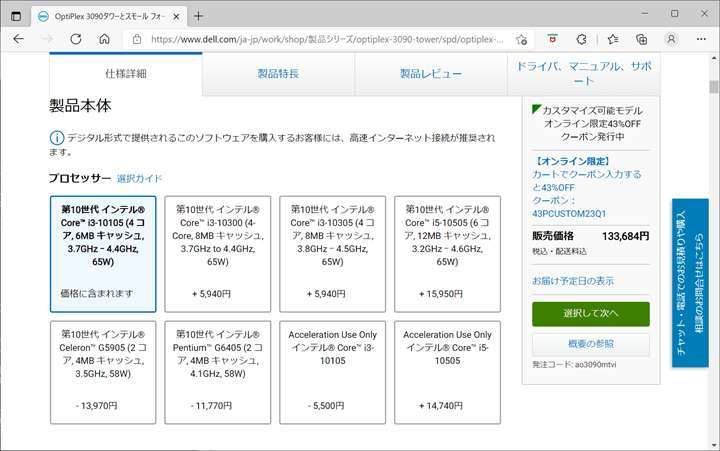Close the OptiPlex 3090 tab
Image resolution: width=720 pixels, height=451 pixels.
[176, 17]
